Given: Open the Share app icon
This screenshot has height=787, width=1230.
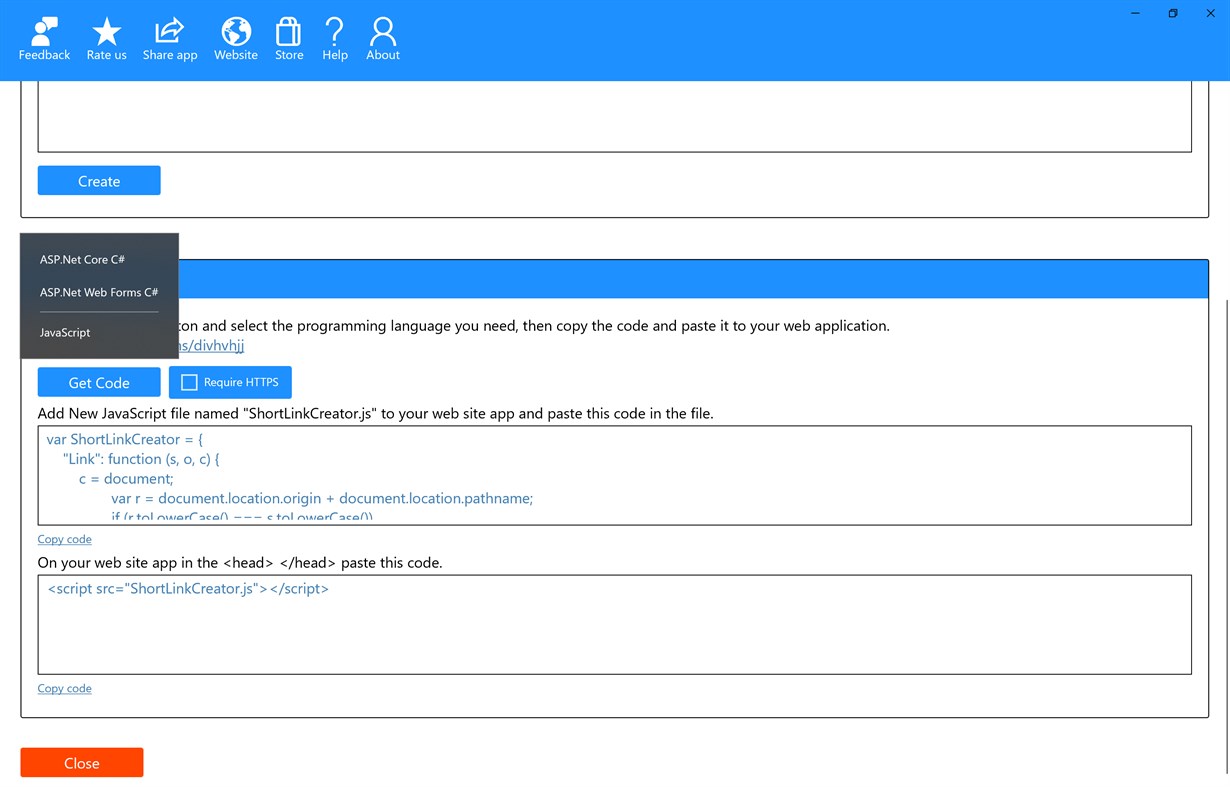Looking at the screenshot, I should (170, 40).
